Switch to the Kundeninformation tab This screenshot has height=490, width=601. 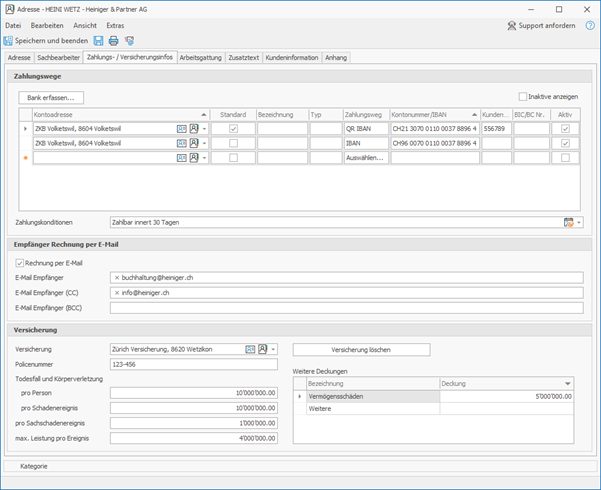(292, 58)
